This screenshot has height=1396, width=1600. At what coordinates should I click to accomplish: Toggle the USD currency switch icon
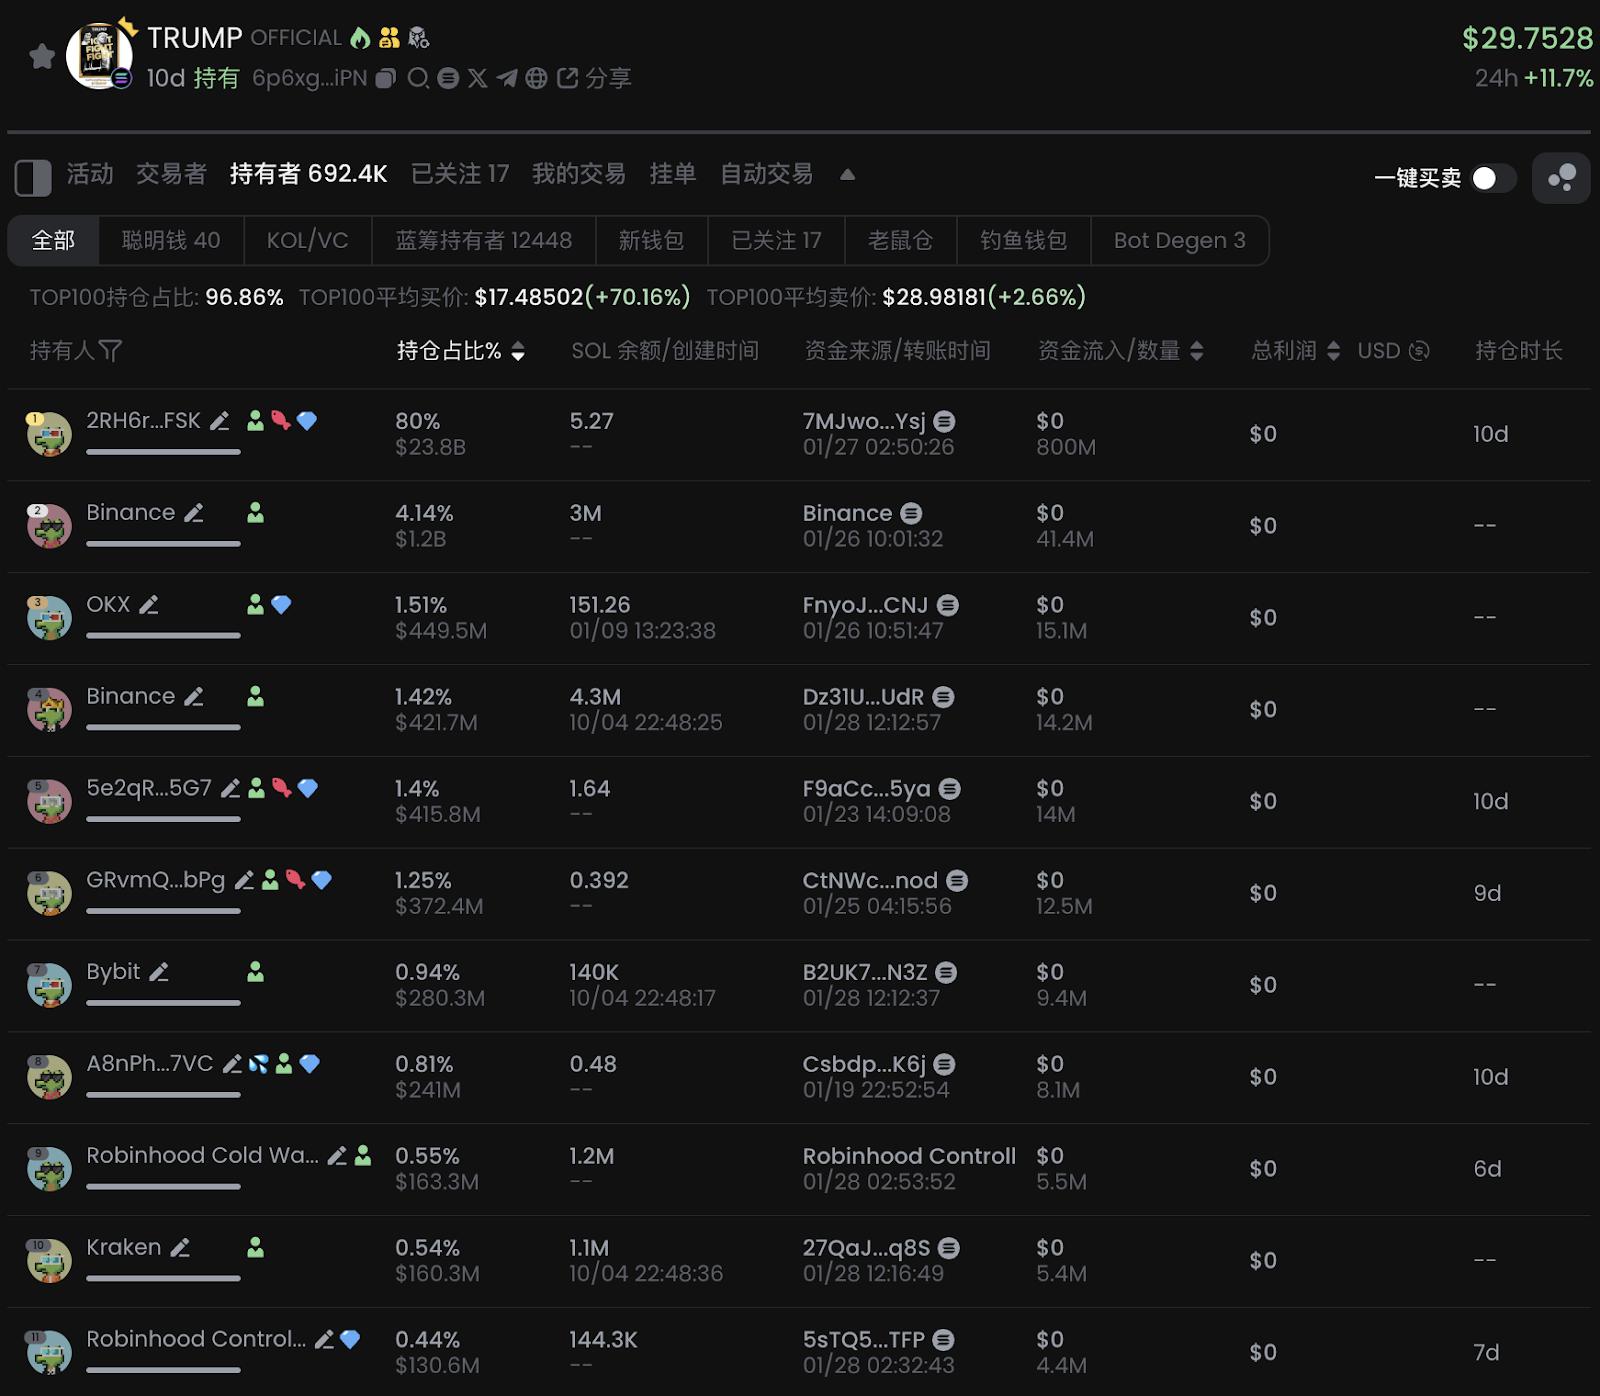click(1419, 351)
